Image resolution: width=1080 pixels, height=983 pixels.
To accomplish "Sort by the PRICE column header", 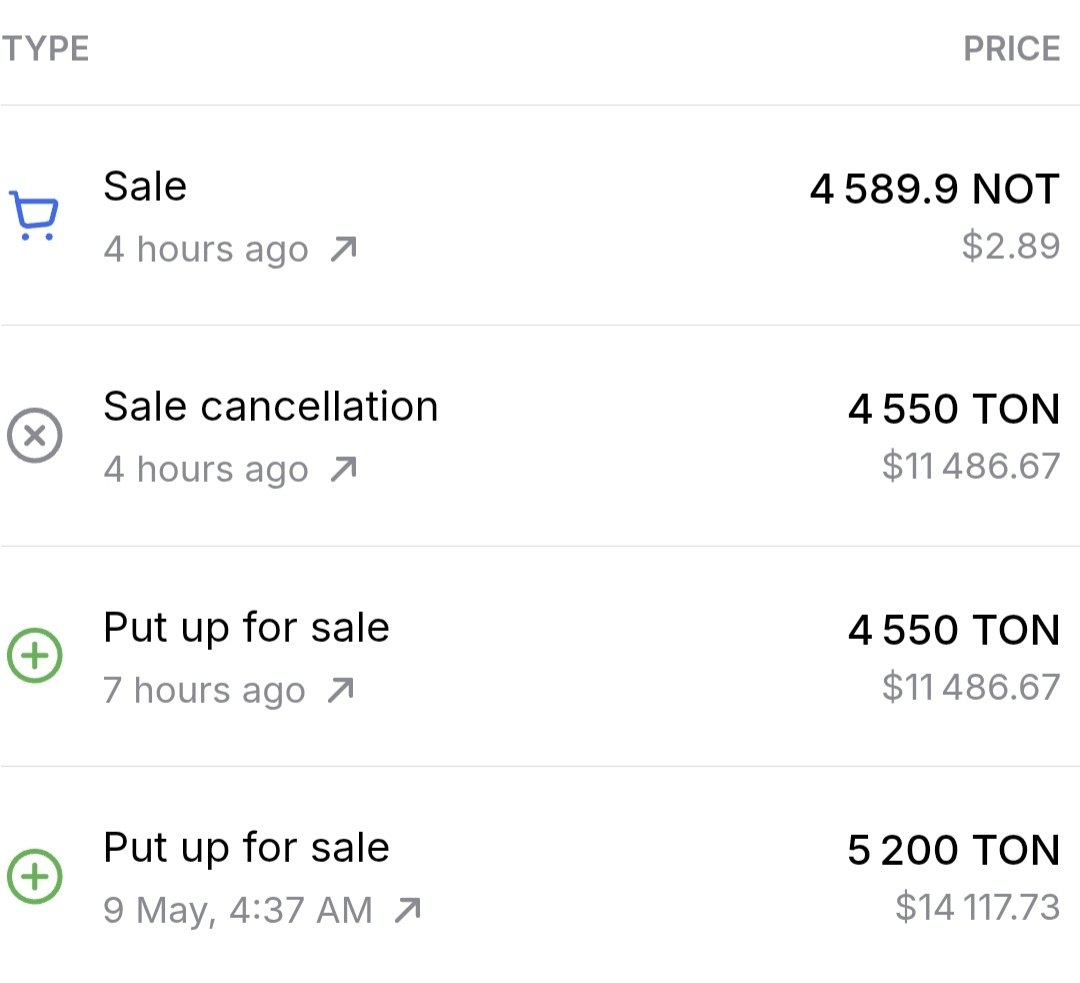I will point(1012,49).
